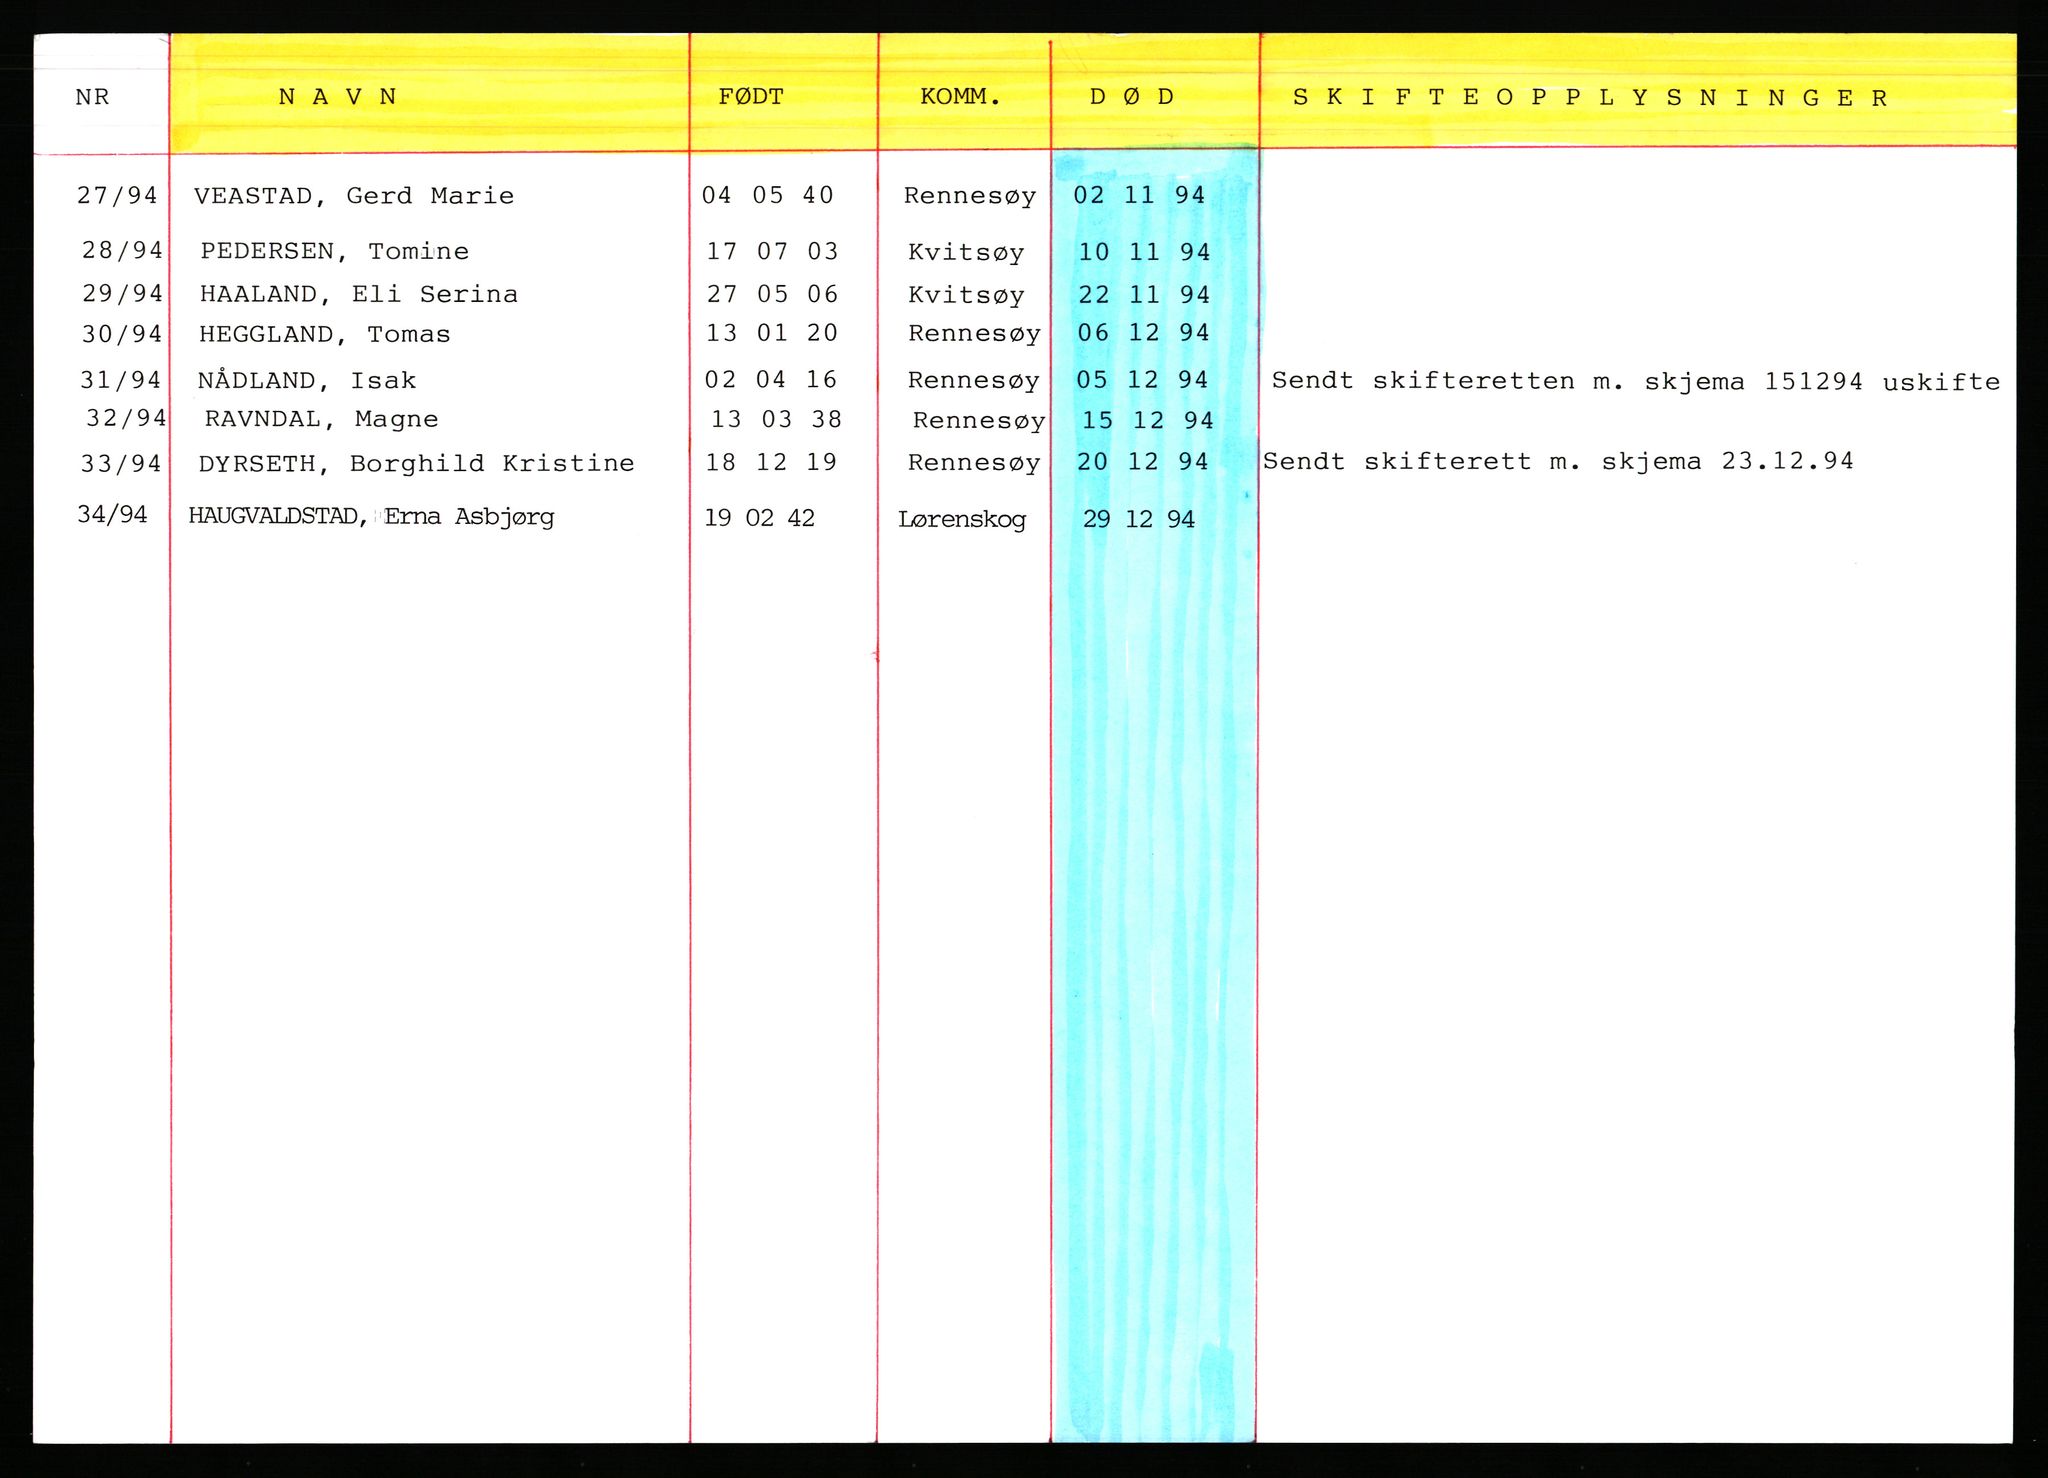Screen dimensions: 2048x1478
Task: Click birth date 02 04 16
Action: coord(770,379)
